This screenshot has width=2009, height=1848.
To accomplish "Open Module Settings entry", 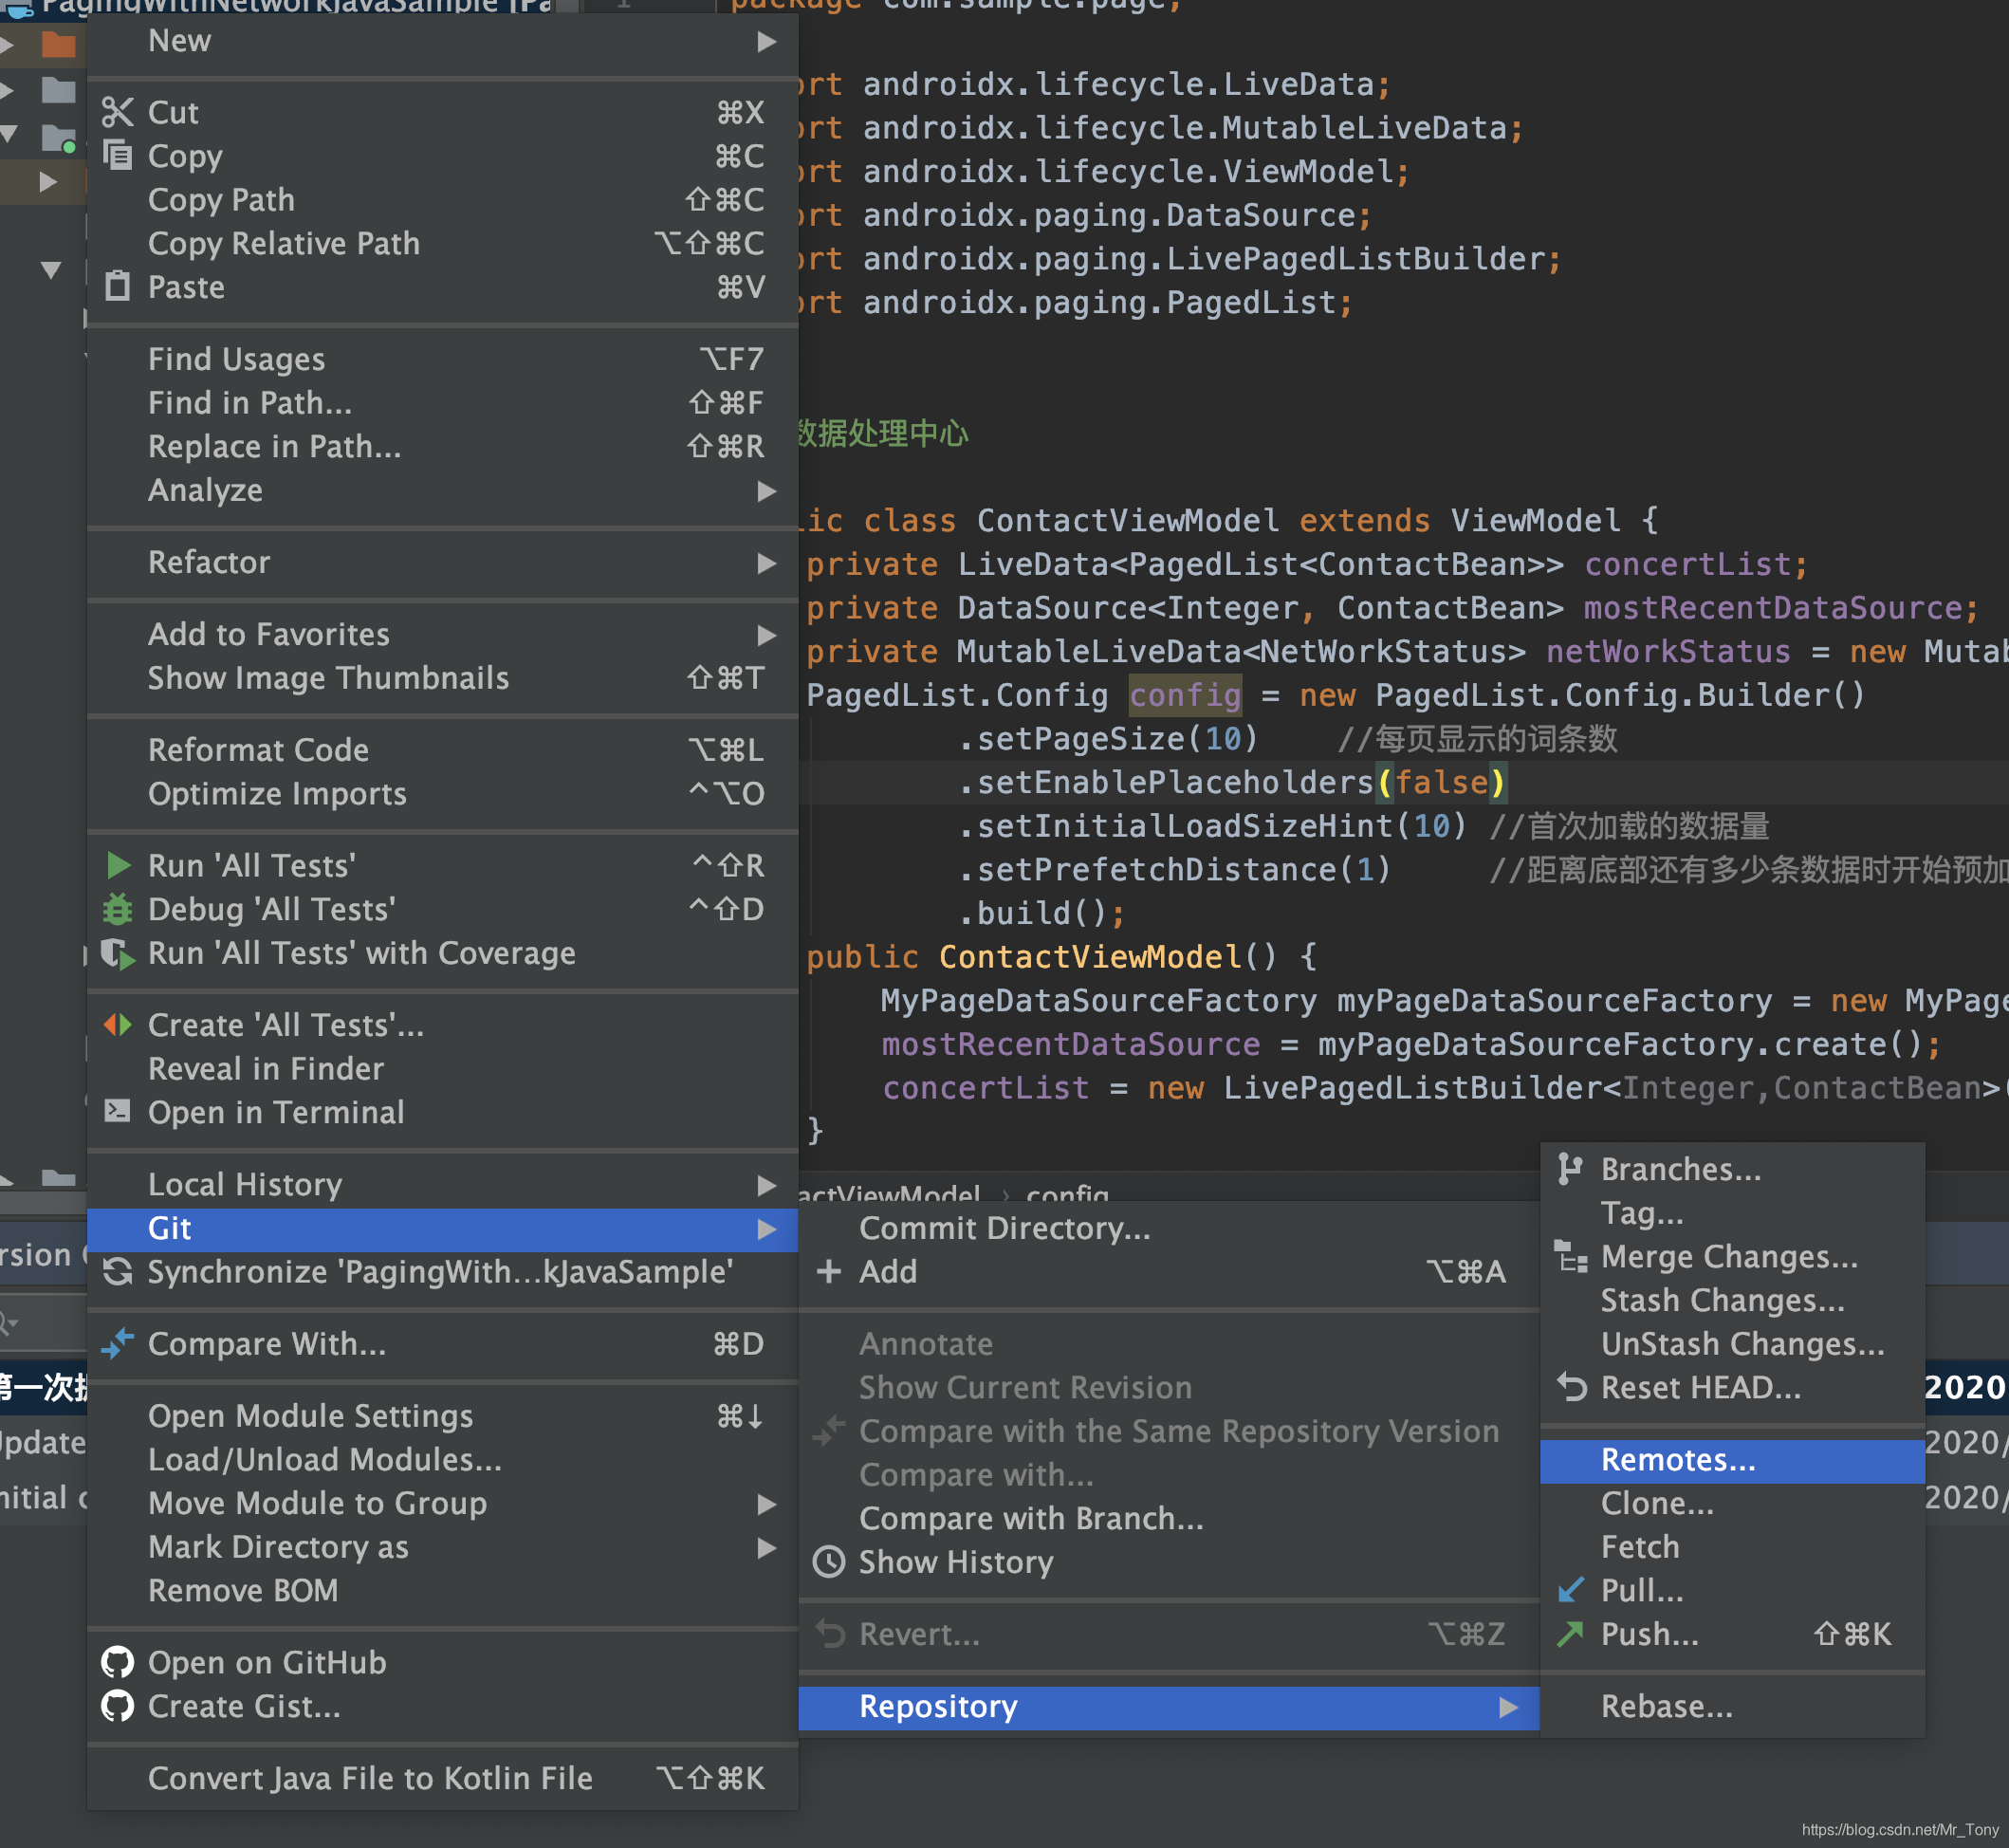I will 443,1416.
